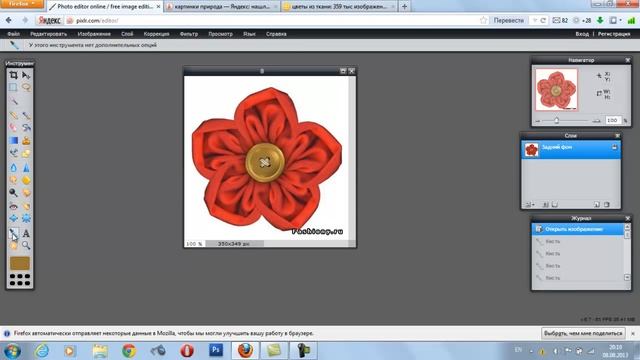The width and height of the screenshot is (640, 360).
Task: Select the Eraser tool
Action: tap(13, 128)
